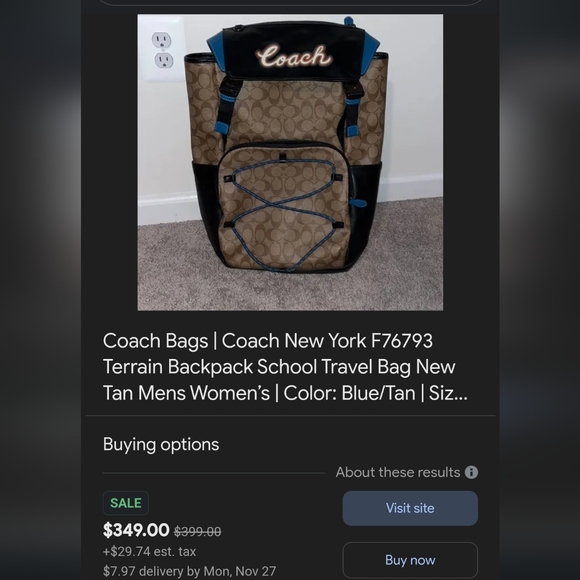The height and width of the screenshot is (580, 580).
Task: Select the $349.00 sale price
Action: (136, 530)
